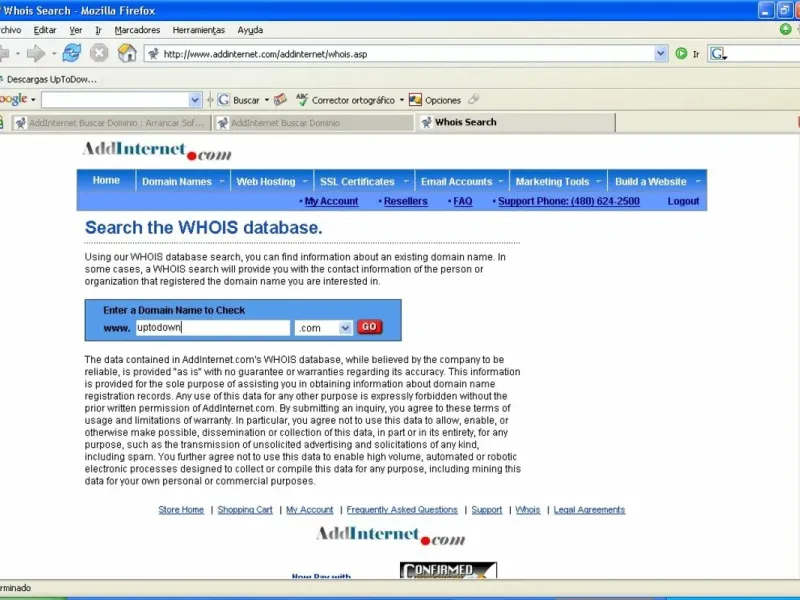Open the Resellers link
Image resolution: width=800 pixels, height=600 pixels.
(406, 201)
